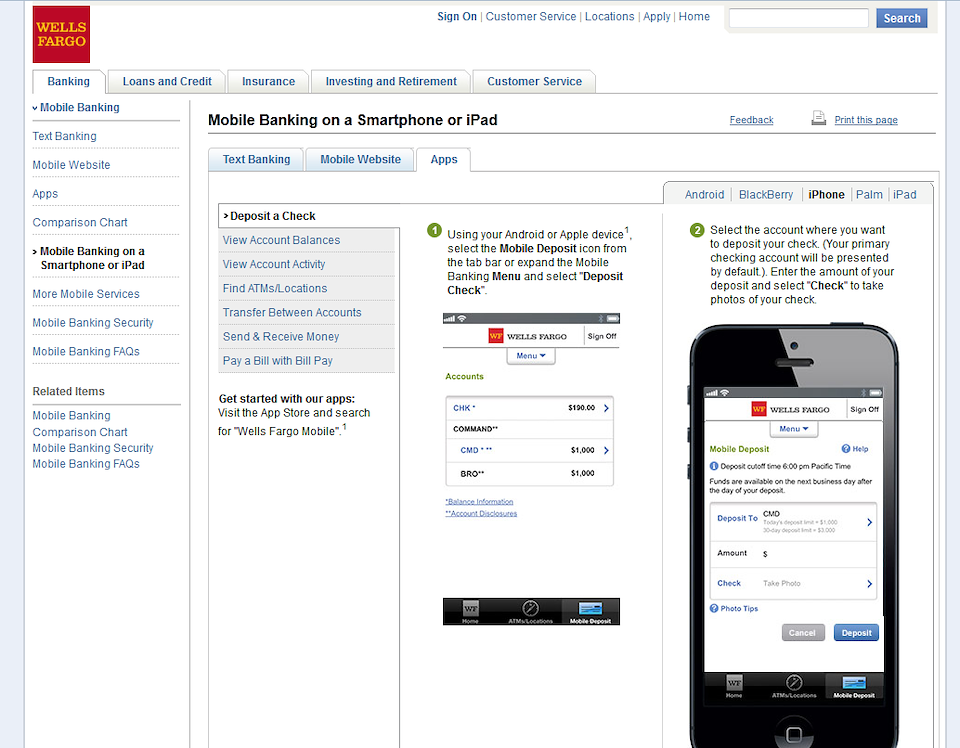Select View Account Activity item
Screen dimensions: 960x748
pyautogui.click(x=307, y=264)
